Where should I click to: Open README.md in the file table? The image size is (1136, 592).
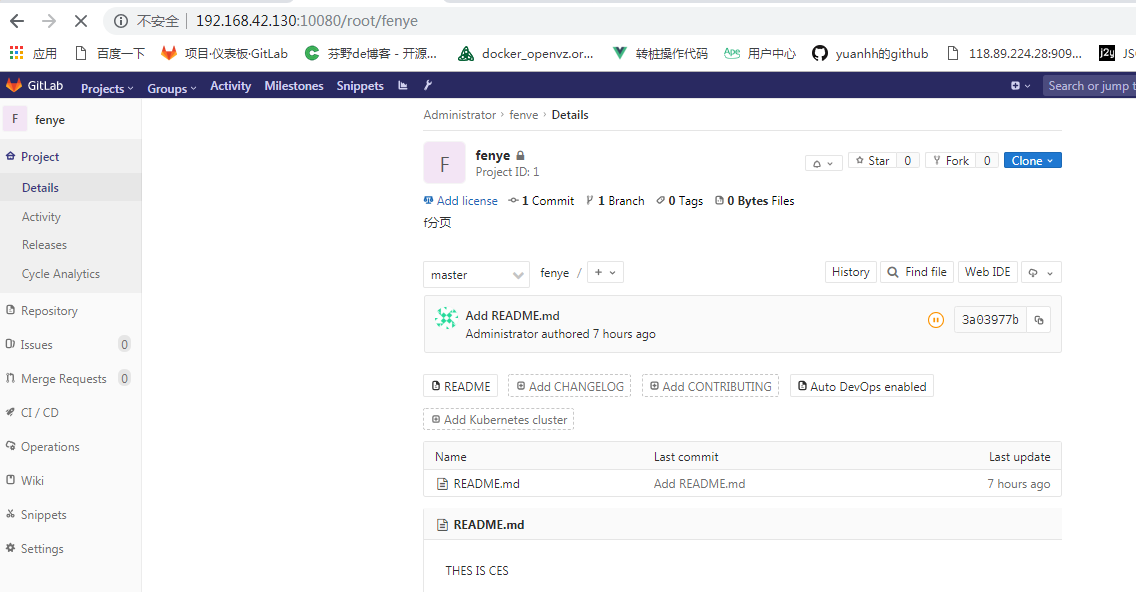tap(486, 483)
